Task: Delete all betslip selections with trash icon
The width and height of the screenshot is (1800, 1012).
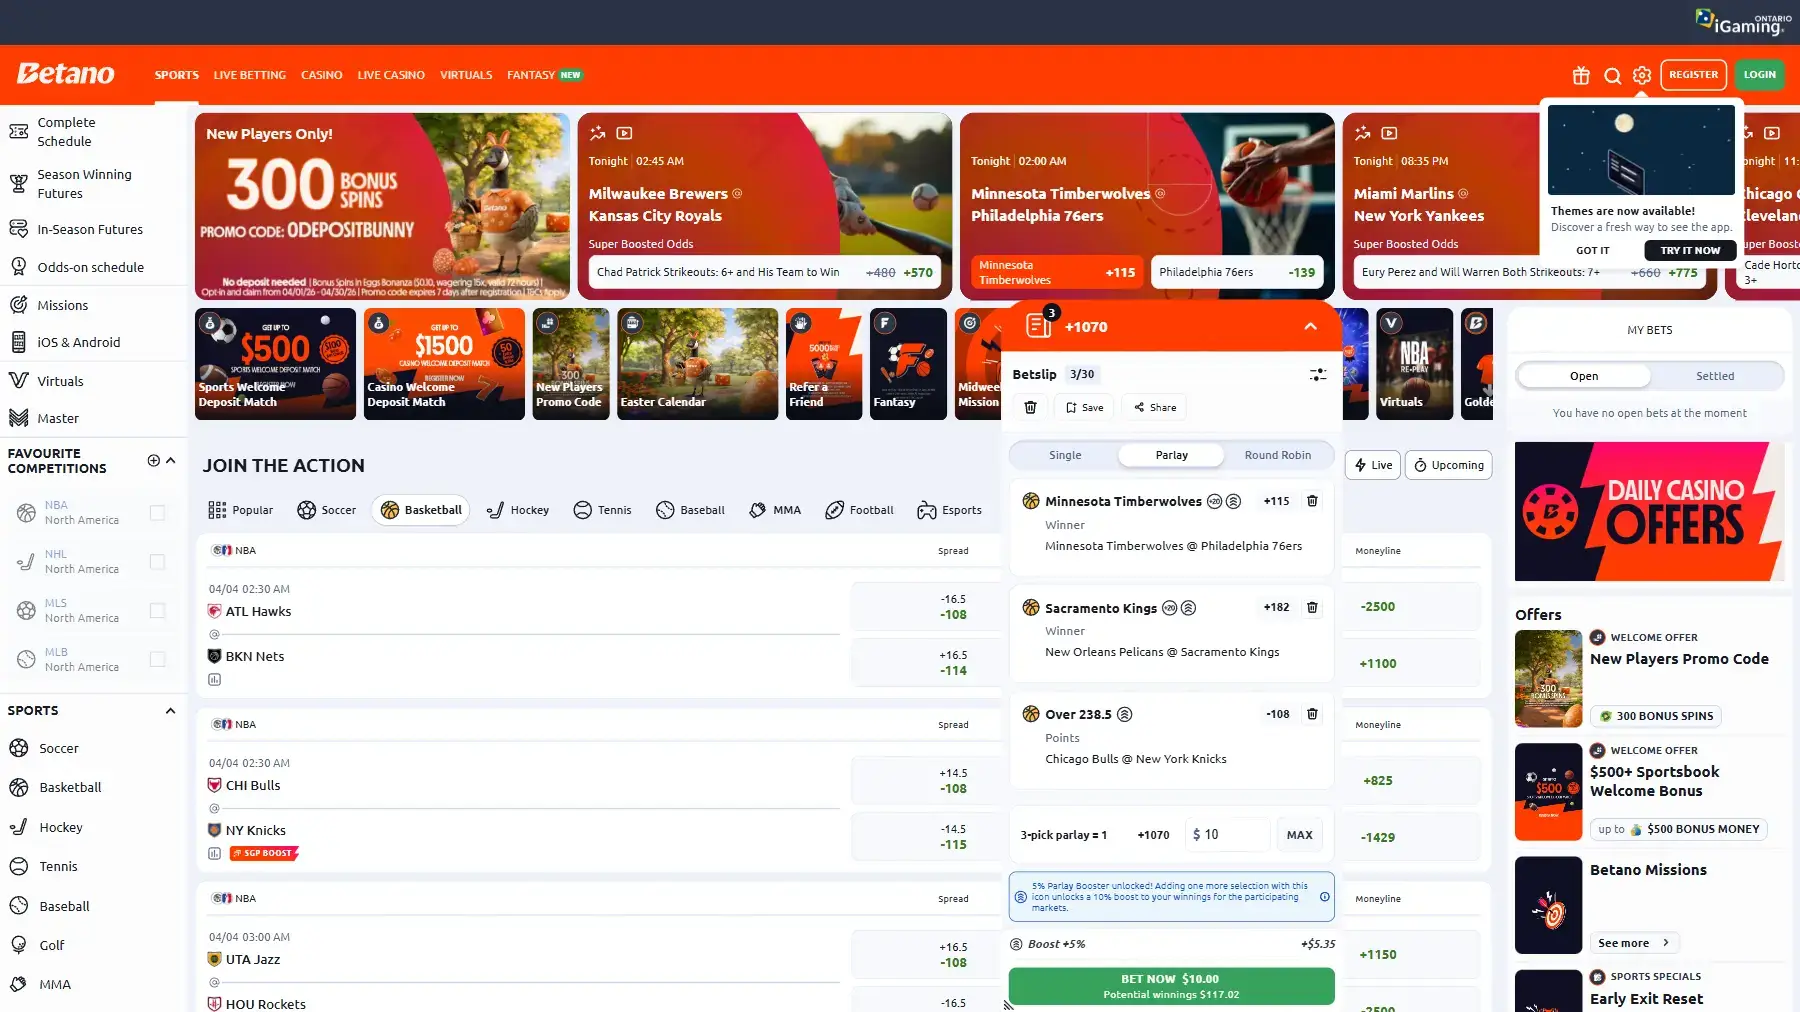Action: click(x=1030, y=407)
